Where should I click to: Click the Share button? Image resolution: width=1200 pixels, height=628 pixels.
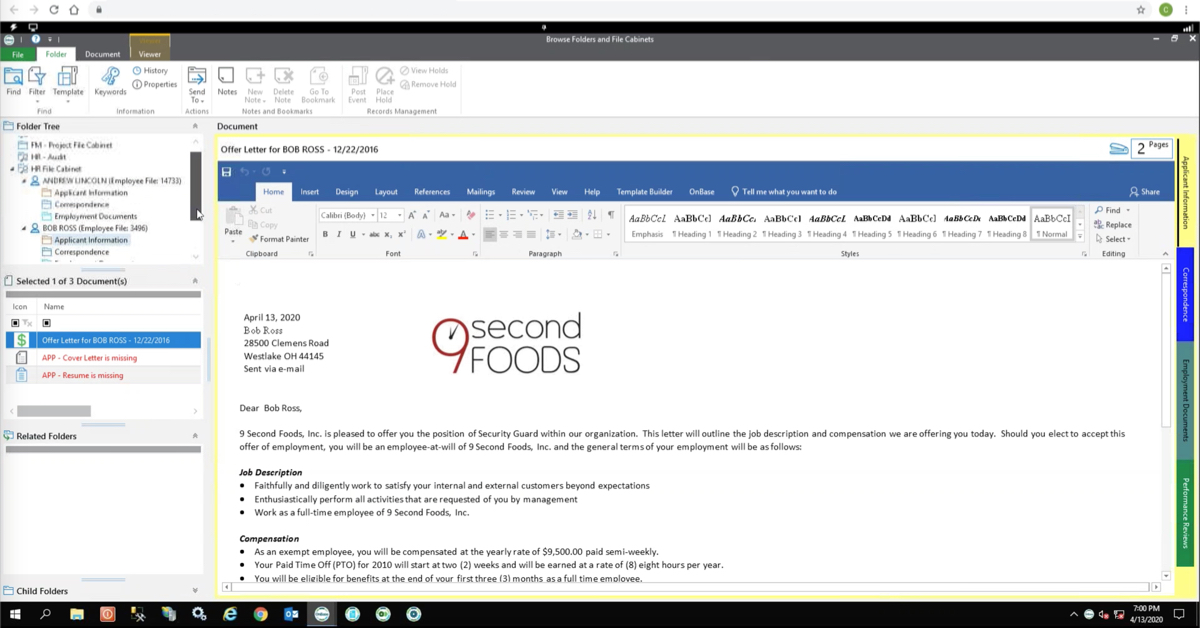tap(1143, 191)
